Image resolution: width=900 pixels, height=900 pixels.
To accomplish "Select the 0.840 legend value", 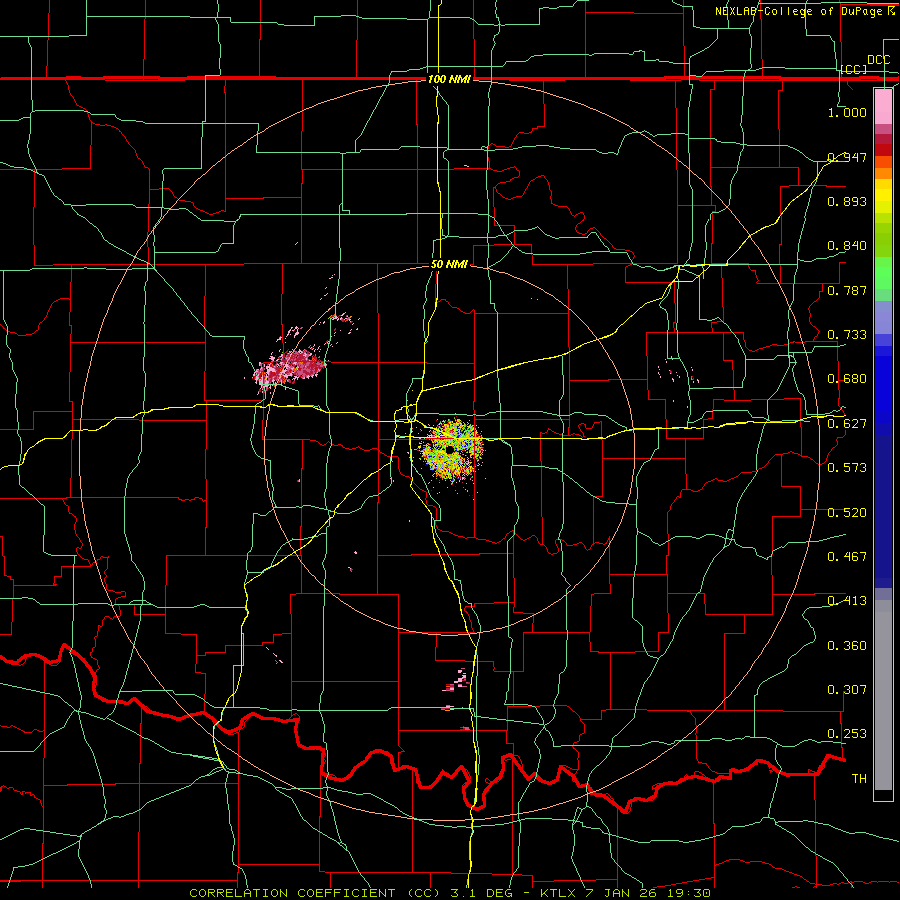I will [847, 246].
